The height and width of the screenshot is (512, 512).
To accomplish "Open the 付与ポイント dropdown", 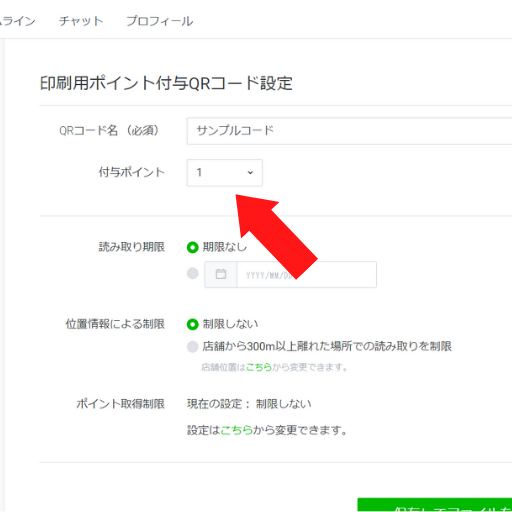I will tap(225, 173).
